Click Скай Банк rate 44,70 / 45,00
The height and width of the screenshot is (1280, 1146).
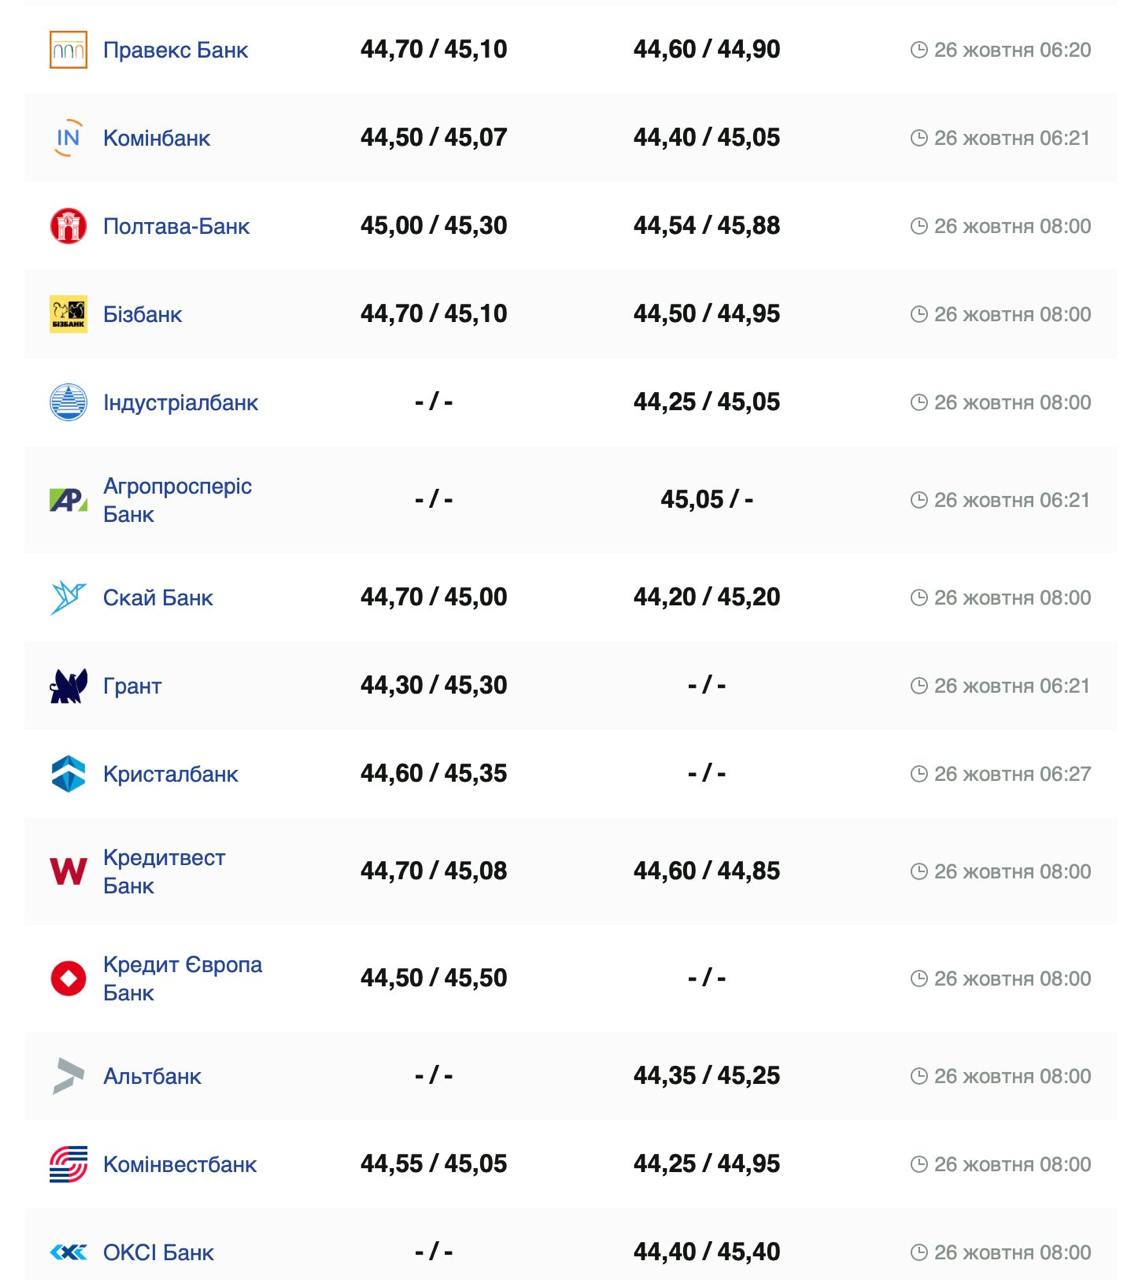click(x=434, y=597)
